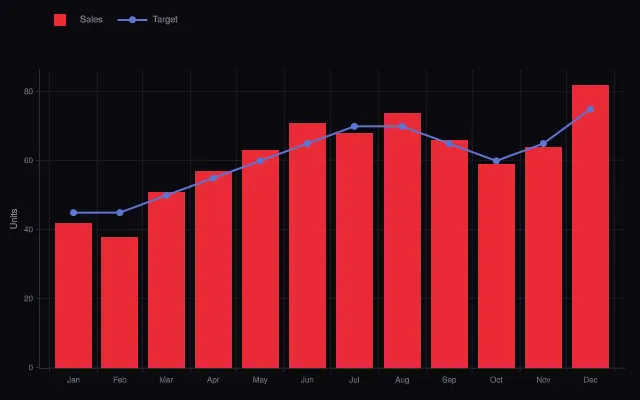This screenshot has width=640, height=400.
Task: Click the Jul target data point
Action: point(354,127)
